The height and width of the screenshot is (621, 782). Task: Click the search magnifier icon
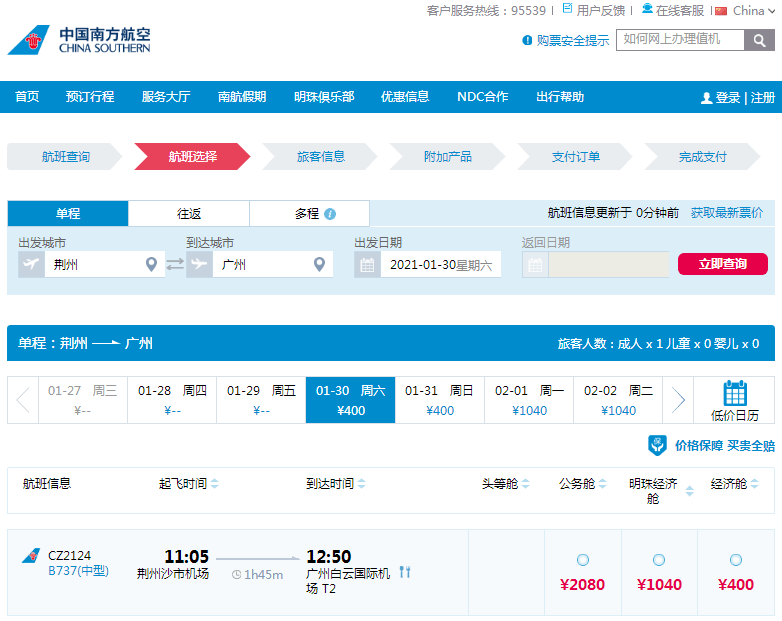[x=759, y=40]
